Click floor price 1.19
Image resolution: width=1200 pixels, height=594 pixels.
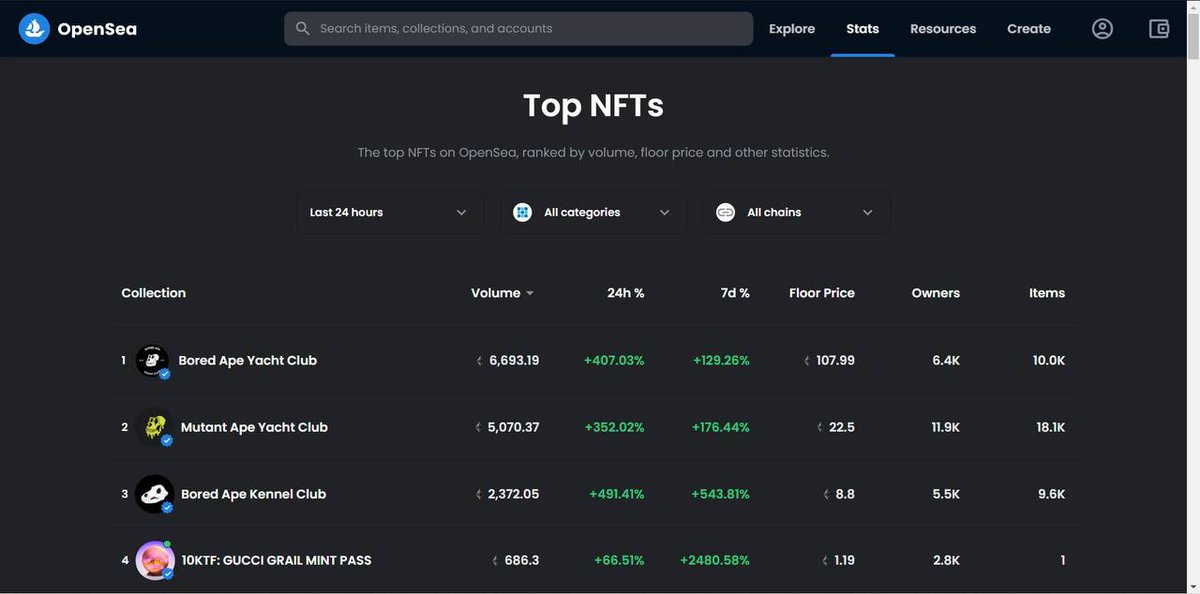[844, 560]
